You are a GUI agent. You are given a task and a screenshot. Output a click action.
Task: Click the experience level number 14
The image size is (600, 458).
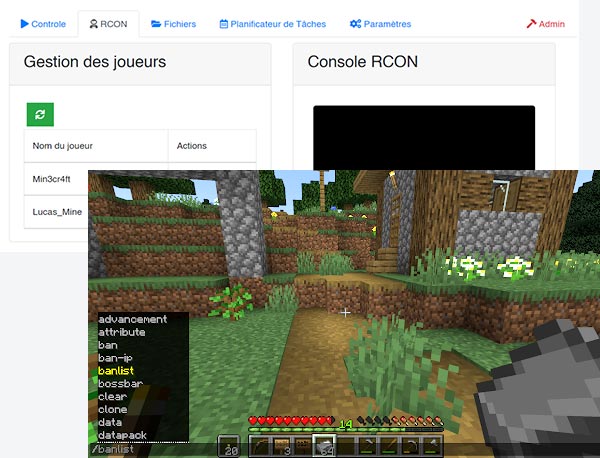346,425
